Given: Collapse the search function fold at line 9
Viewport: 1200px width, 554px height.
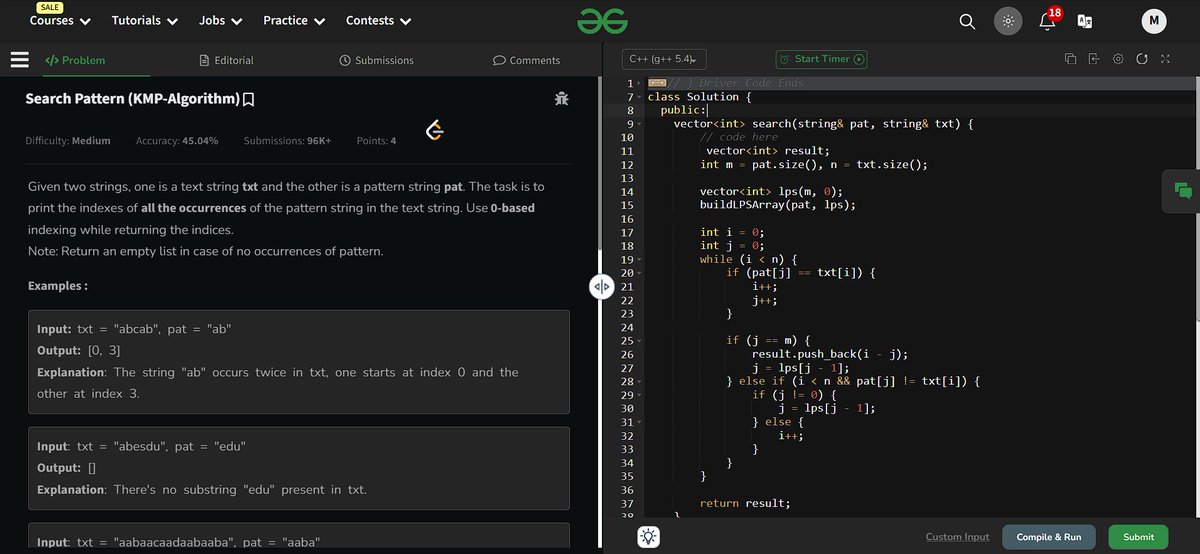Looking at the screenshot, I should click(639, 124).
